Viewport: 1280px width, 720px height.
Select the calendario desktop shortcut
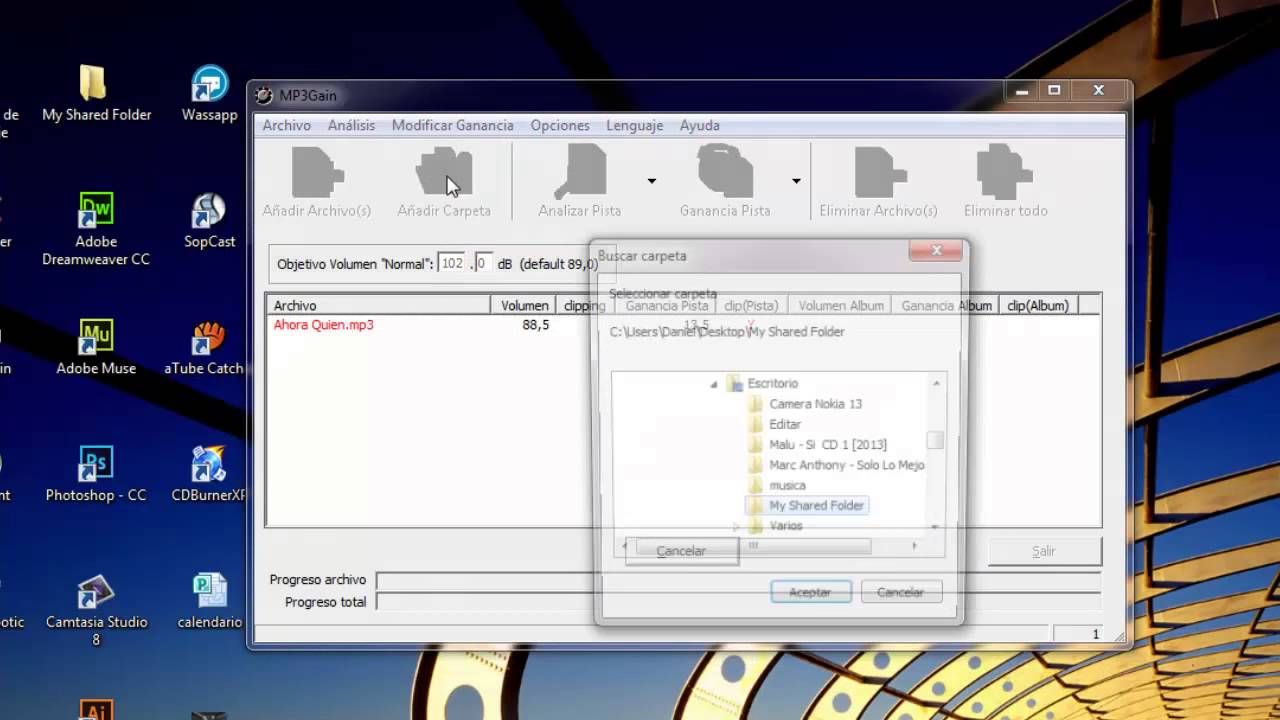coord(209,602)
